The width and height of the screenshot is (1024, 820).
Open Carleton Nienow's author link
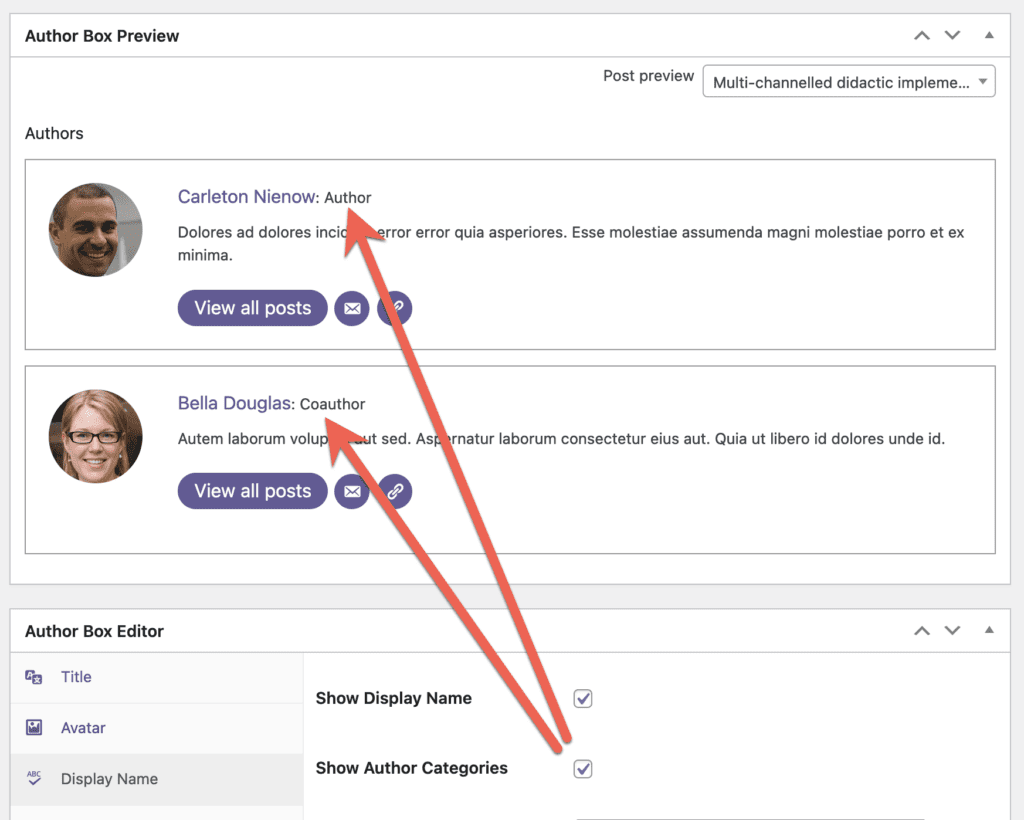(x=246, y=197)
